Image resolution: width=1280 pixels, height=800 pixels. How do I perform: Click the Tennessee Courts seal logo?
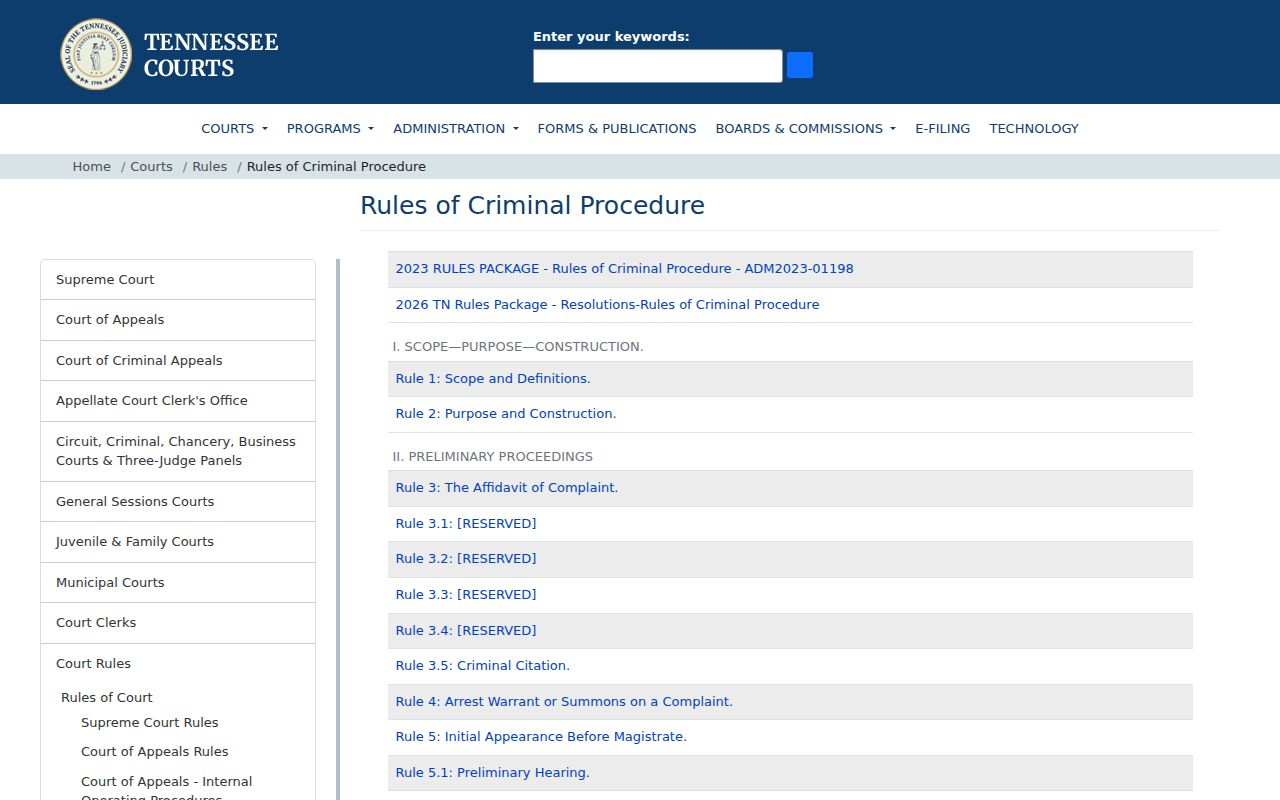pos(96,54)
